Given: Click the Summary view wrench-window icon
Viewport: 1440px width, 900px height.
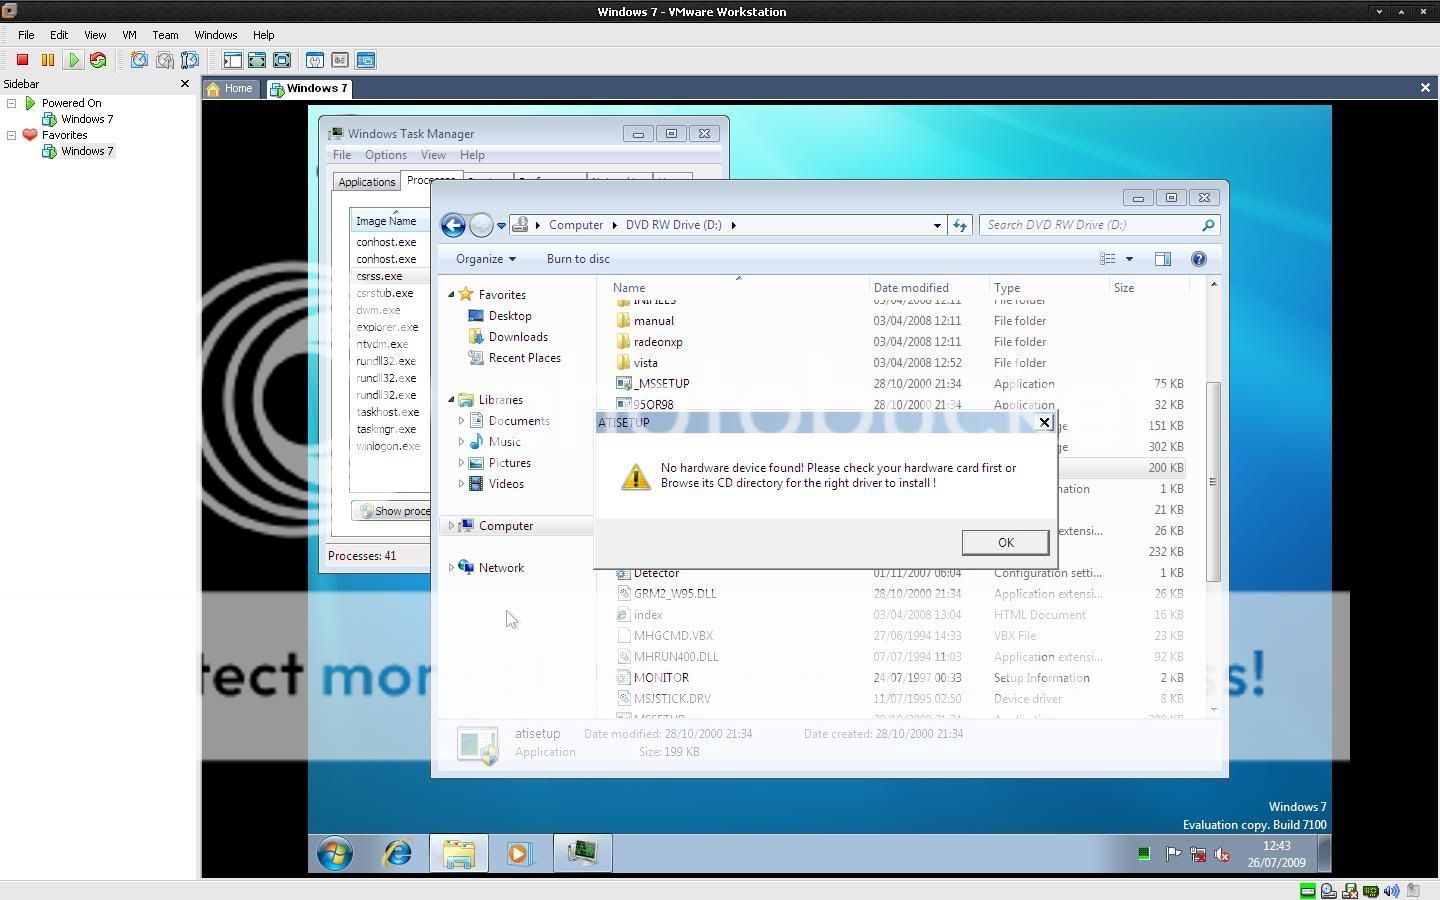Looking at the screenshot, I should click(315, 60).
